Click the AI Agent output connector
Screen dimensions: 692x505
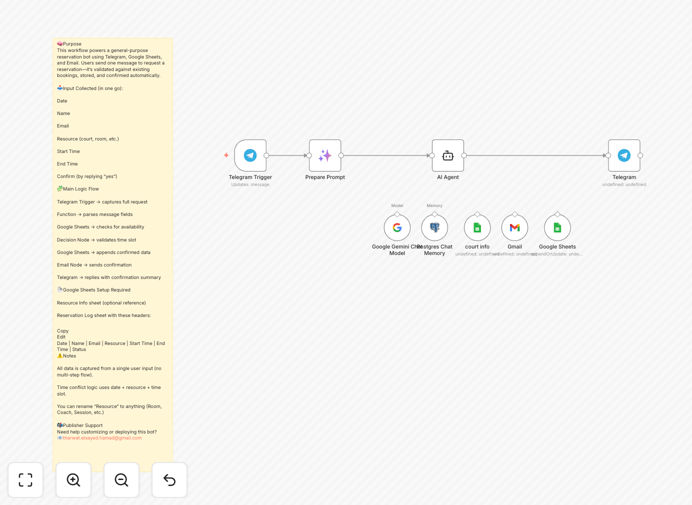coord(464,155)
